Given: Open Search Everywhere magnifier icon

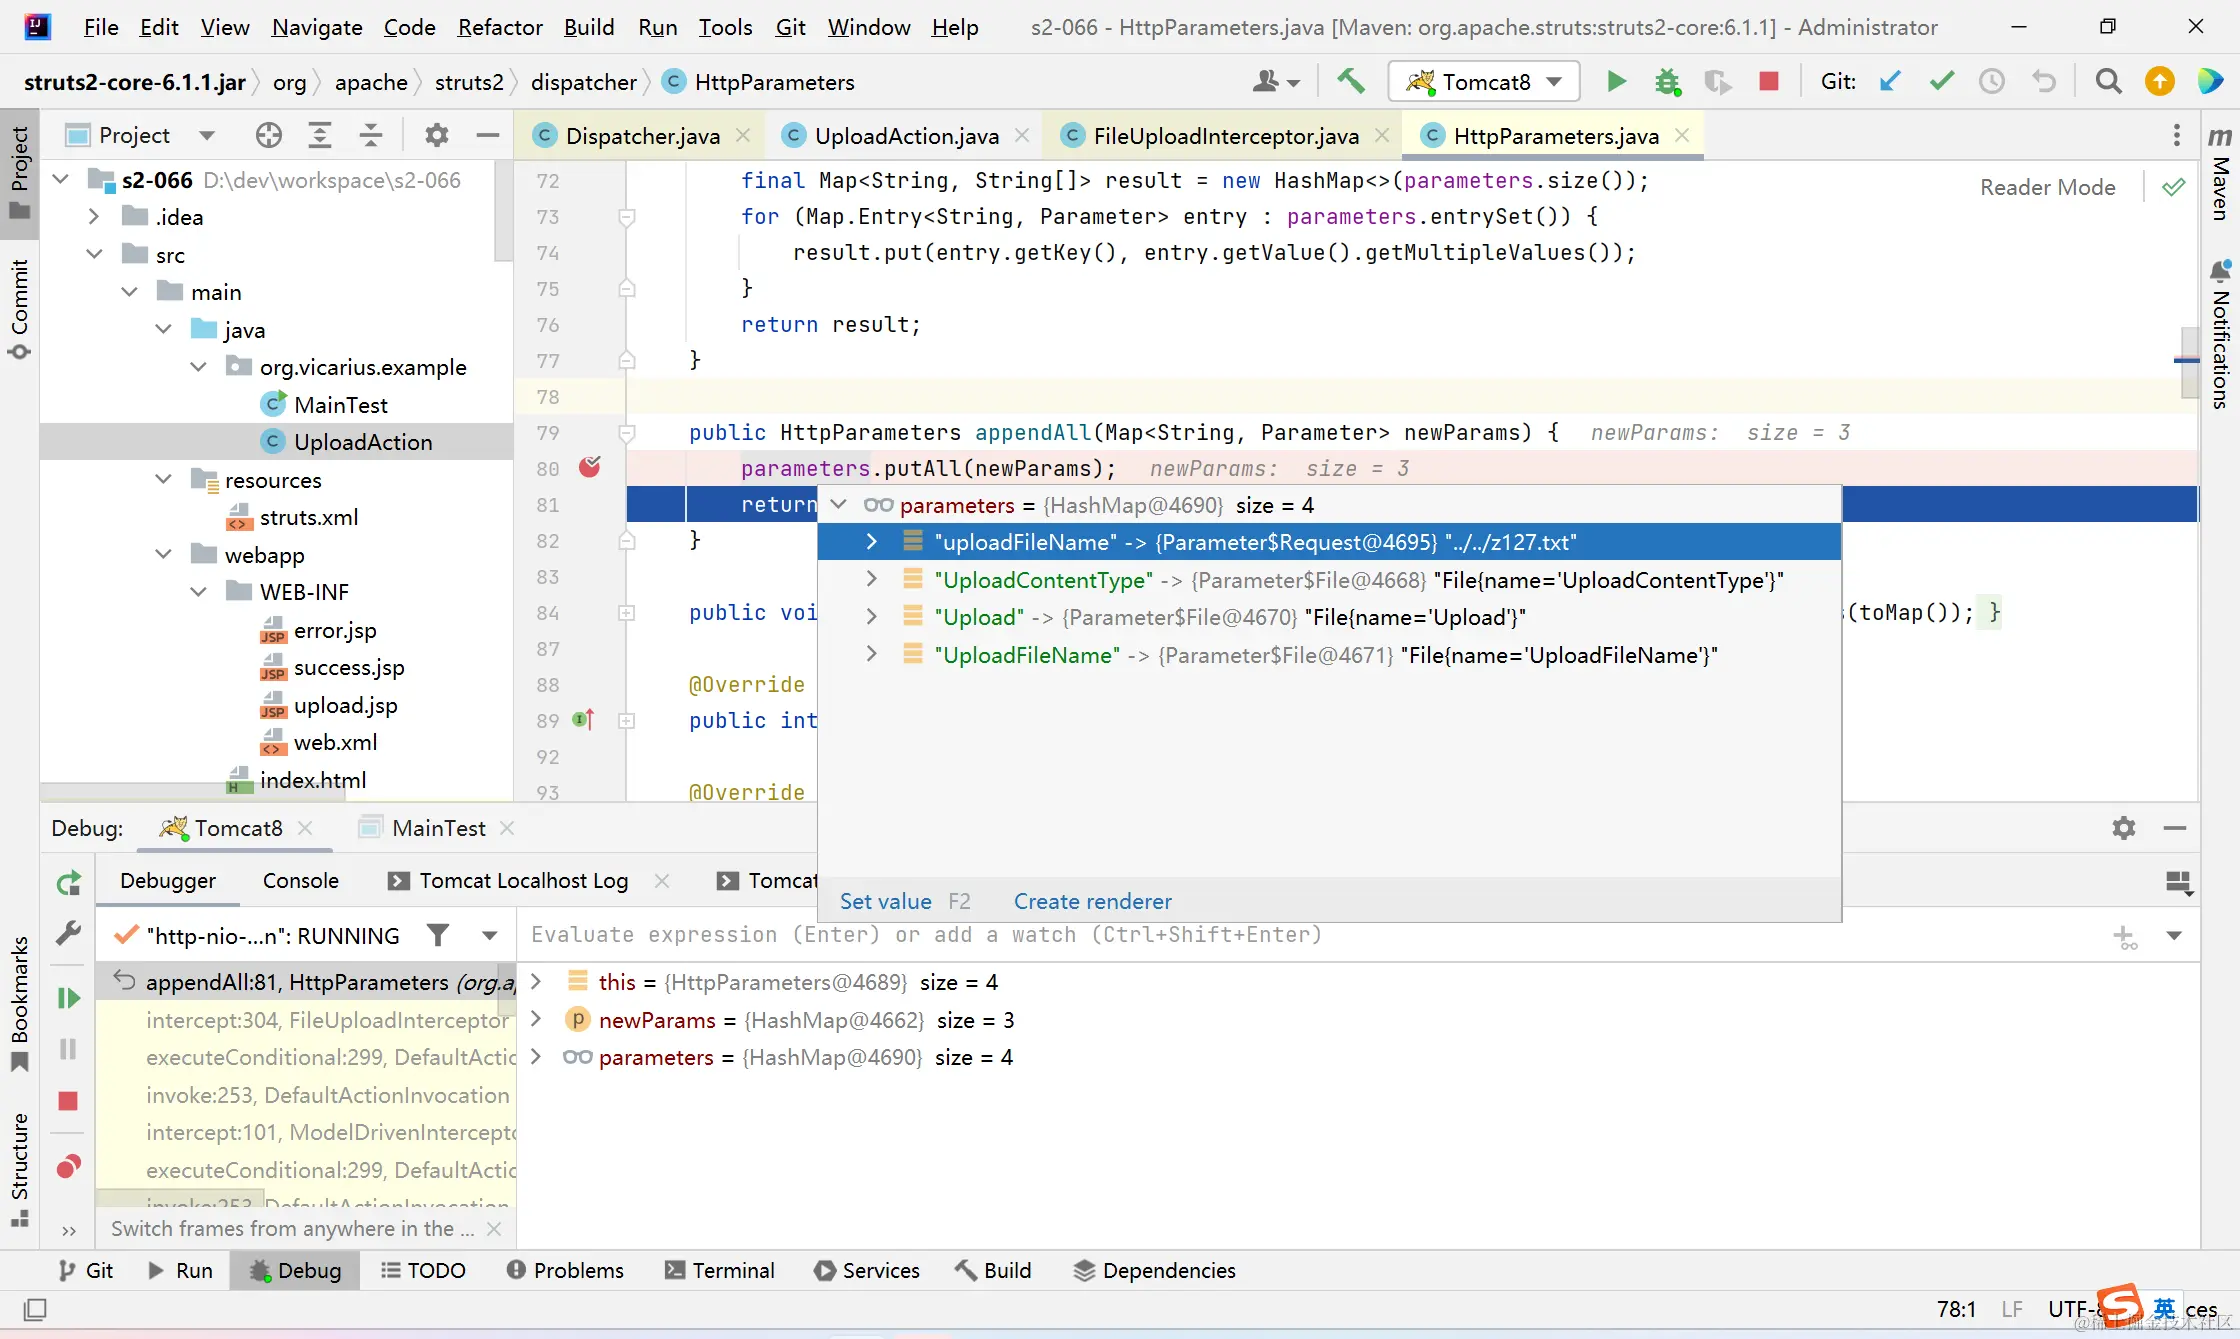Looking at the screenshot, I should [x=2108, y=81].
